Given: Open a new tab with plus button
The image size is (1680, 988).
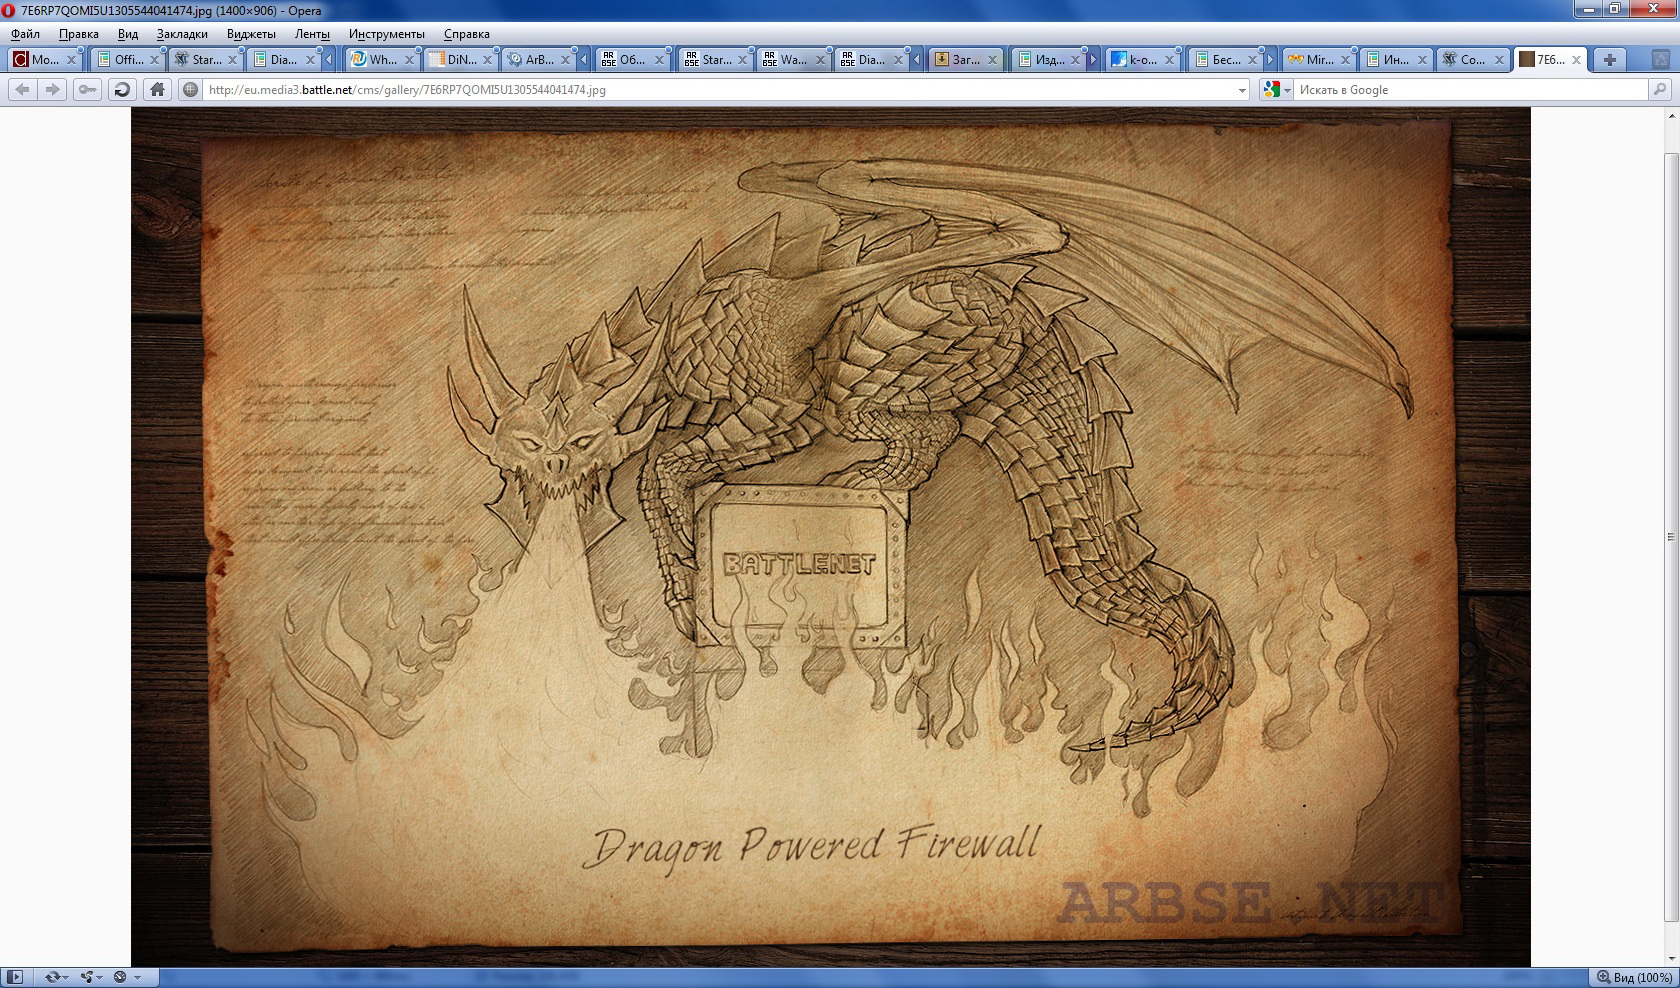Looking at the screenshot, I should point(1610,60).
